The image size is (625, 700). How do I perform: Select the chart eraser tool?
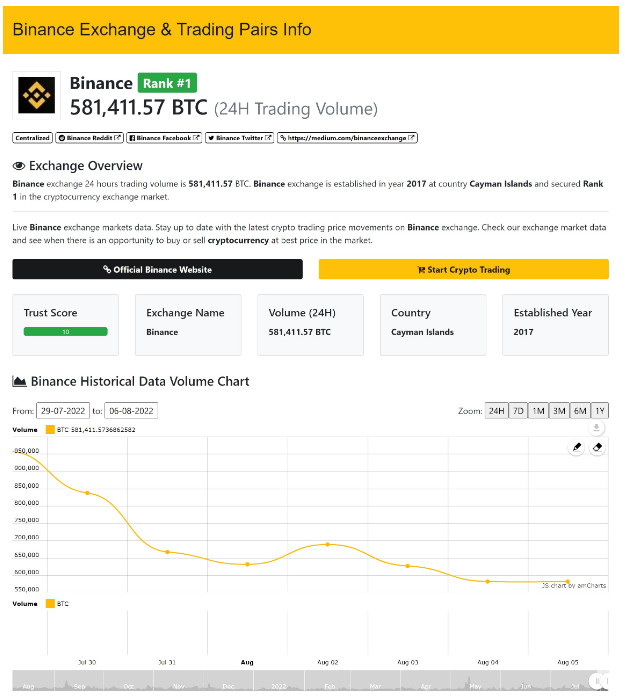tap(597, 447)
